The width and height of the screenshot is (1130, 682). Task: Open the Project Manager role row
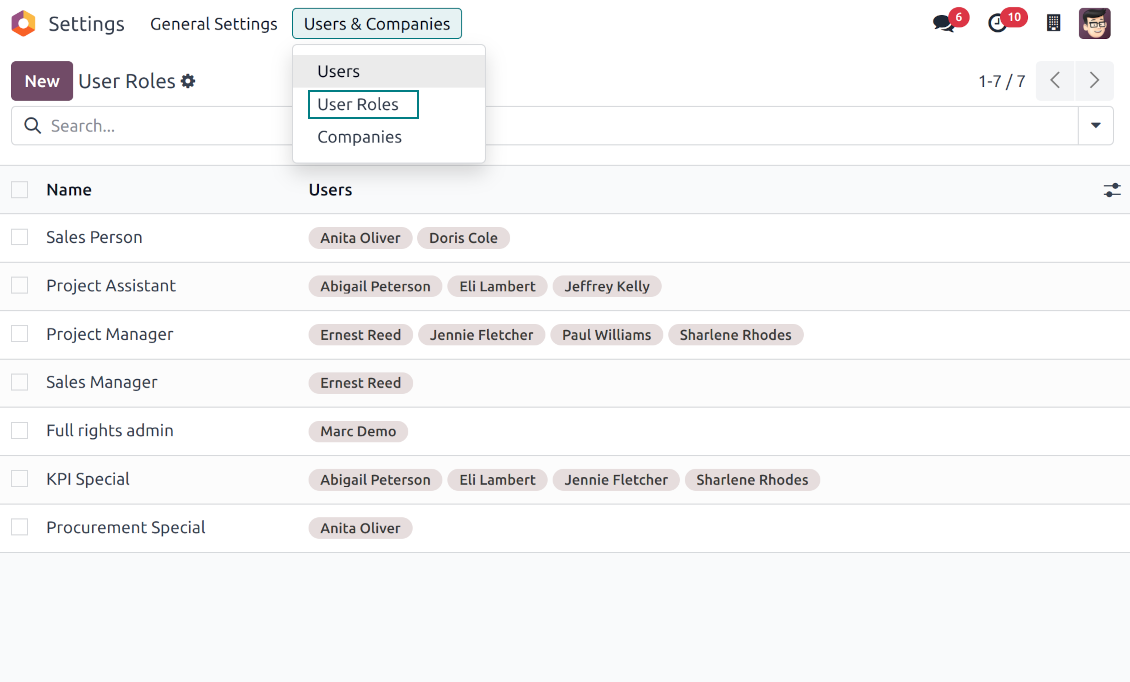coord(110,335)
